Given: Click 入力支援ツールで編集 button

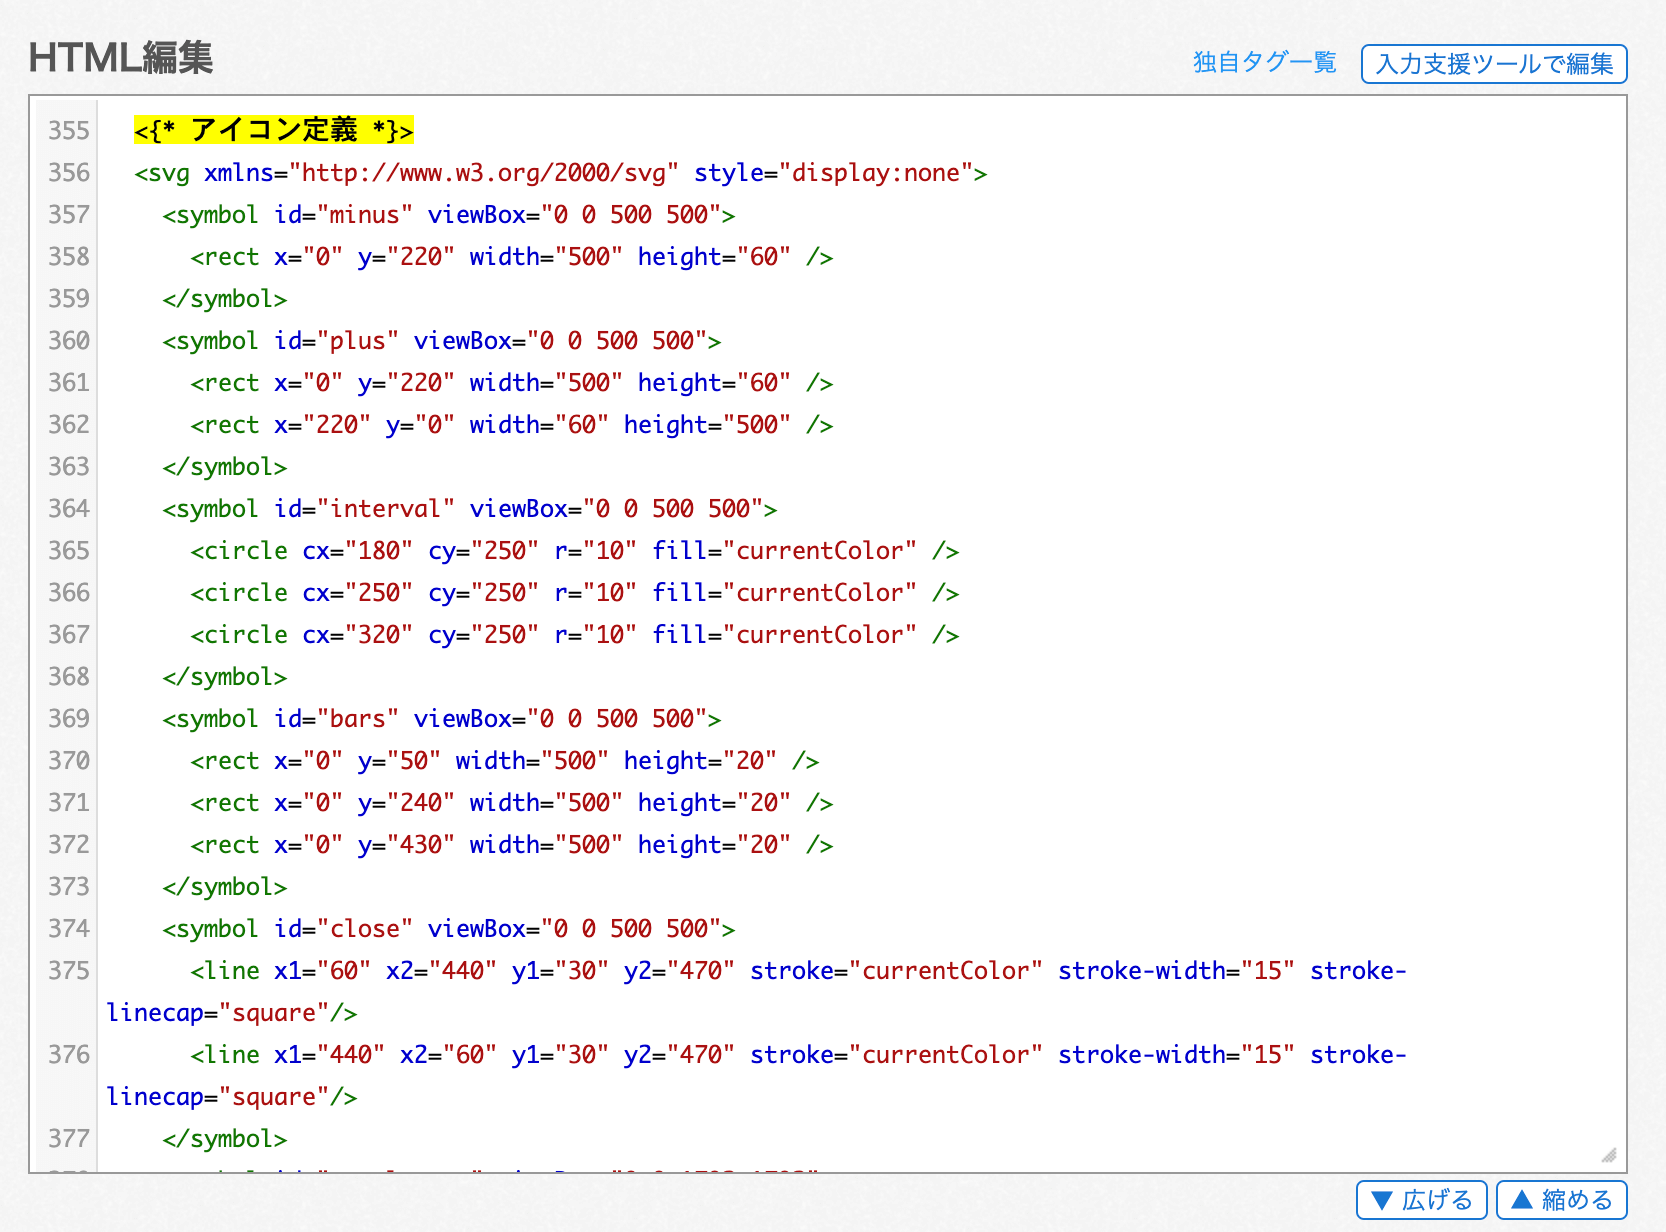Looking at the screenshot, I should click(1494, 64).
